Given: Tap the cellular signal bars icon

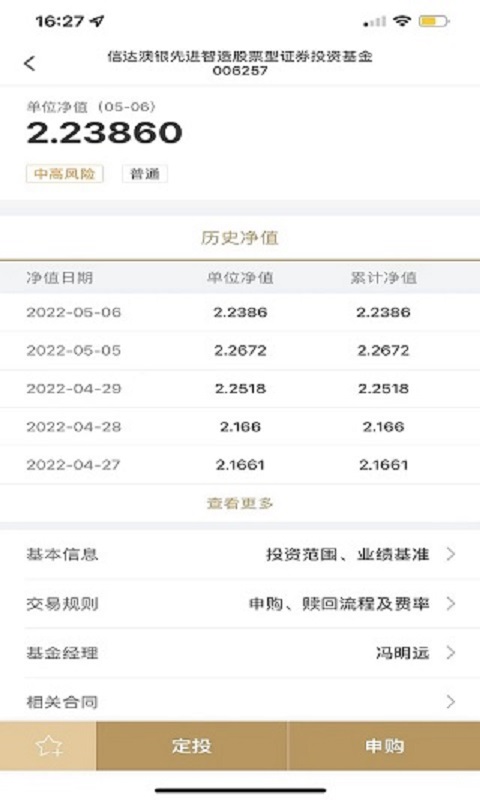Looking at the screenshot, I should (374, 21).
